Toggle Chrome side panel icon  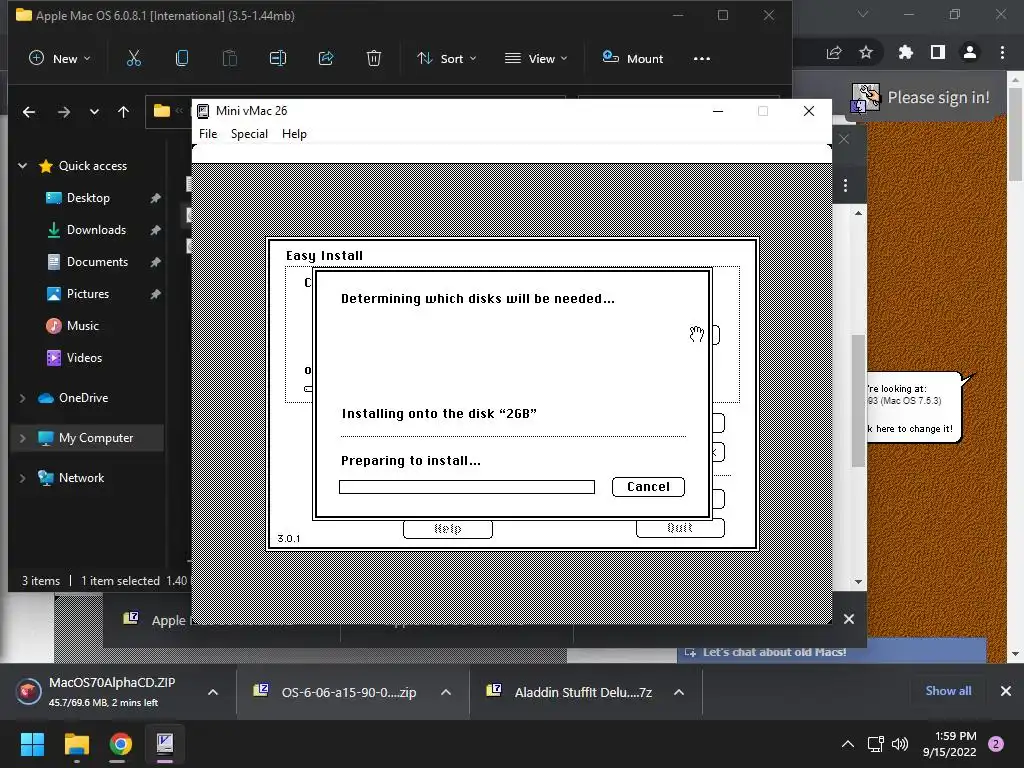click(938, 52)
